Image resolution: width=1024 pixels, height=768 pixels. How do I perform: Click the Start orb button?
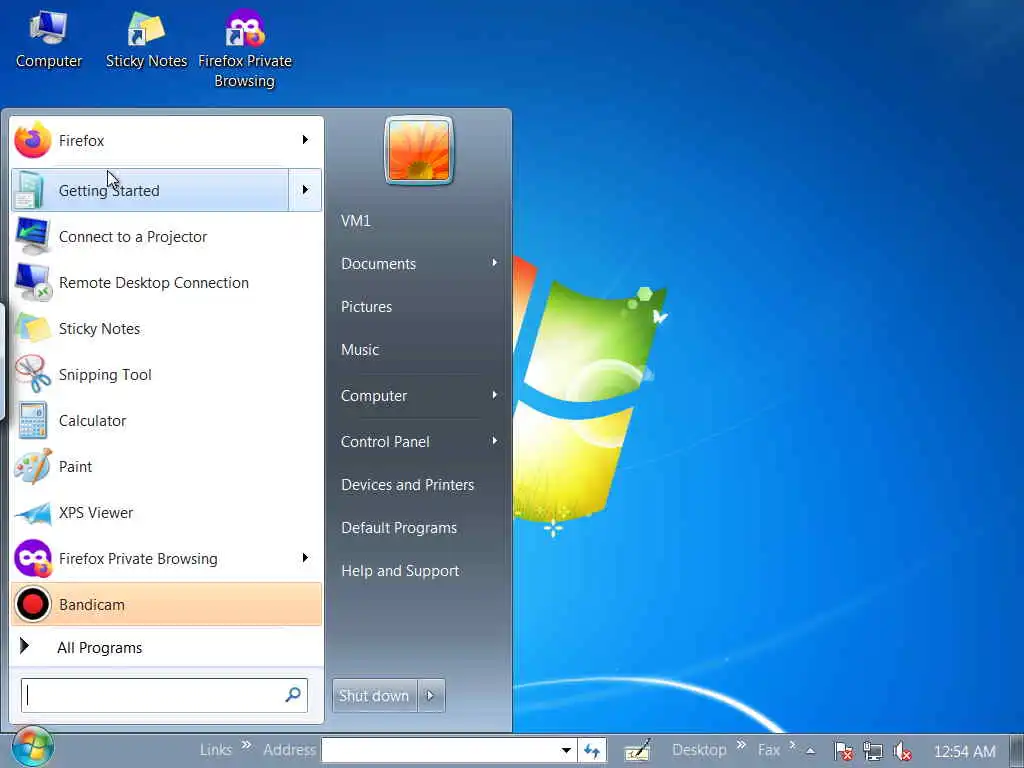pyautogui.click(x=32, y=746)
